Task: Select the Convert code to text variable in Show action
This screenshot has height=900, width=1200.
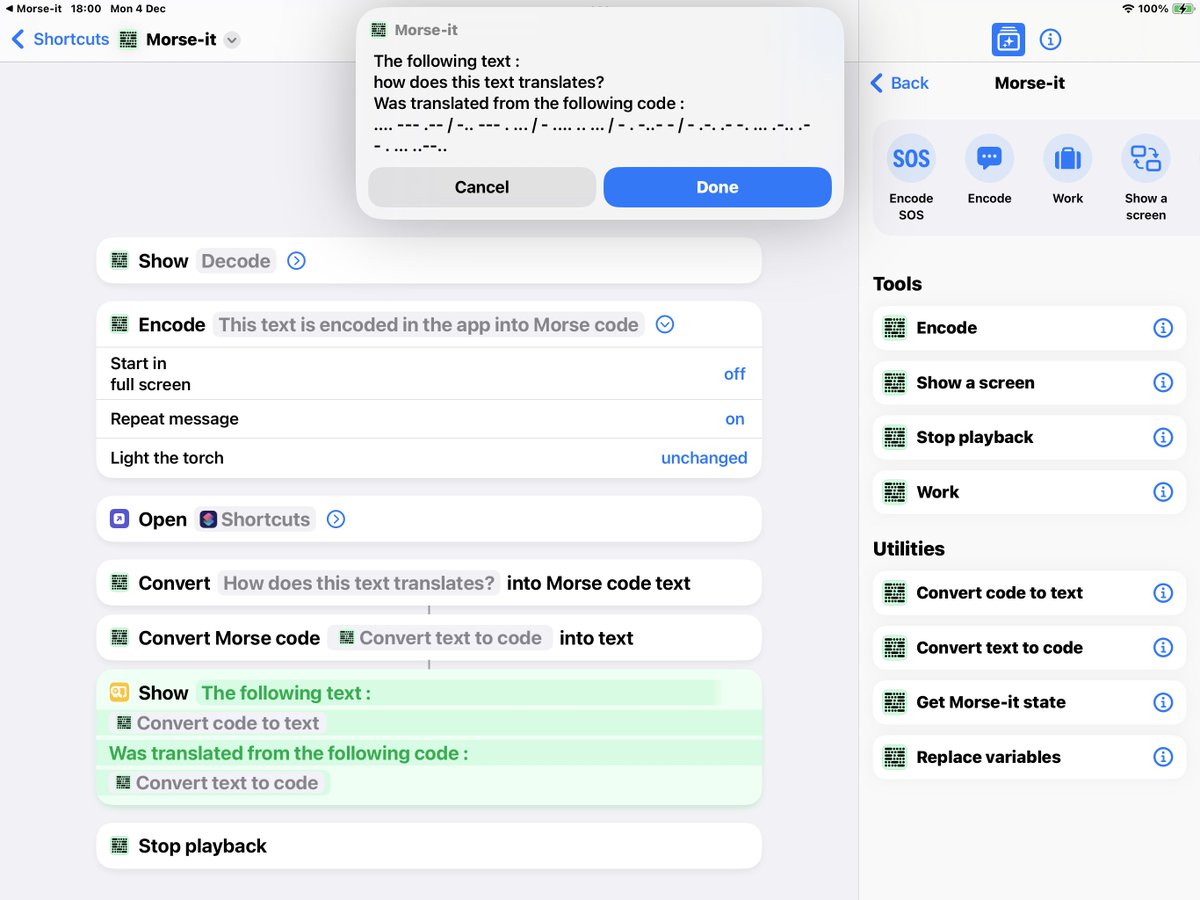Action: click(x=217, y=723)
